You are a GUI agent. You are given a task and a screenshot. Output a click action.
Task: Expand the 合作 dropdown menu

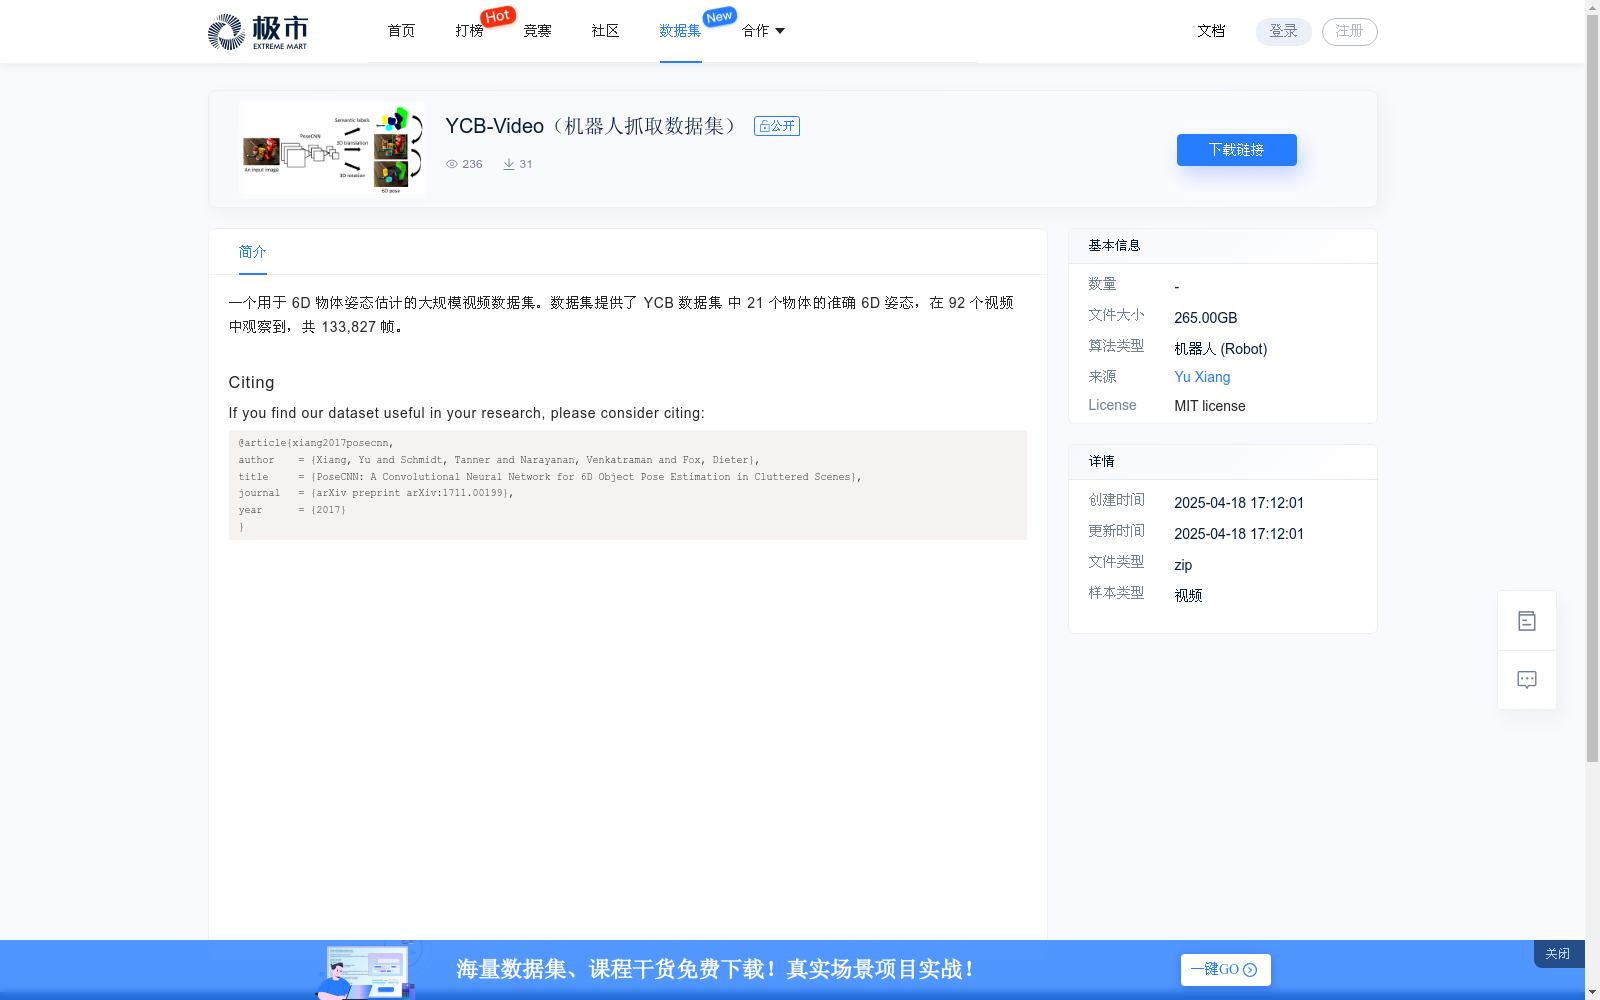tap(763, 31)
